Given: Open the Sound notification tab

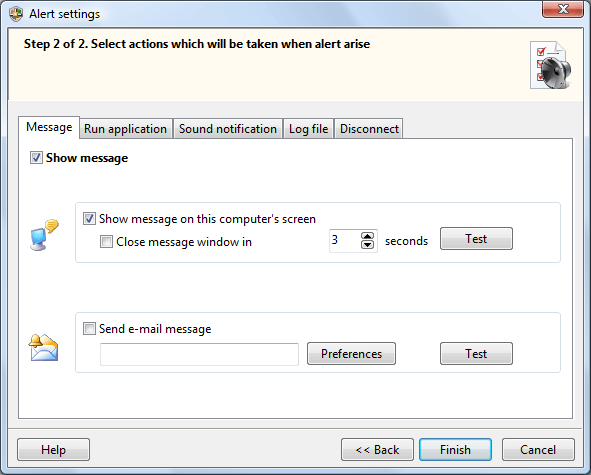Looking at the screenshot, I should (x=228, y=129).
